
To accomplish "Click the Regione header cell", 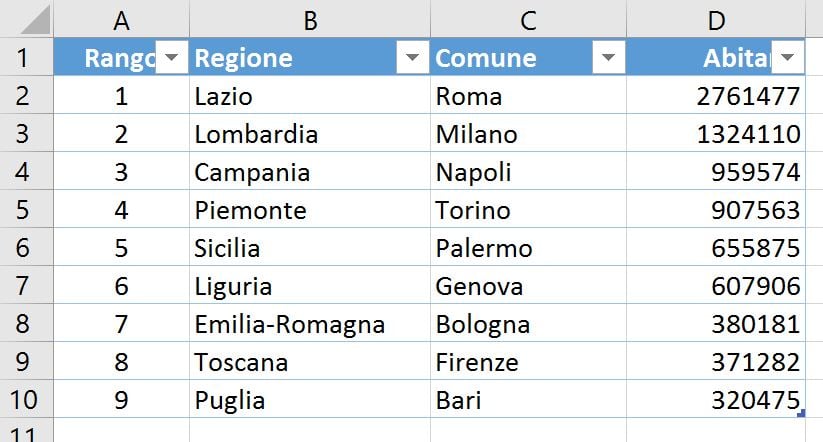I will coord(294,57).
